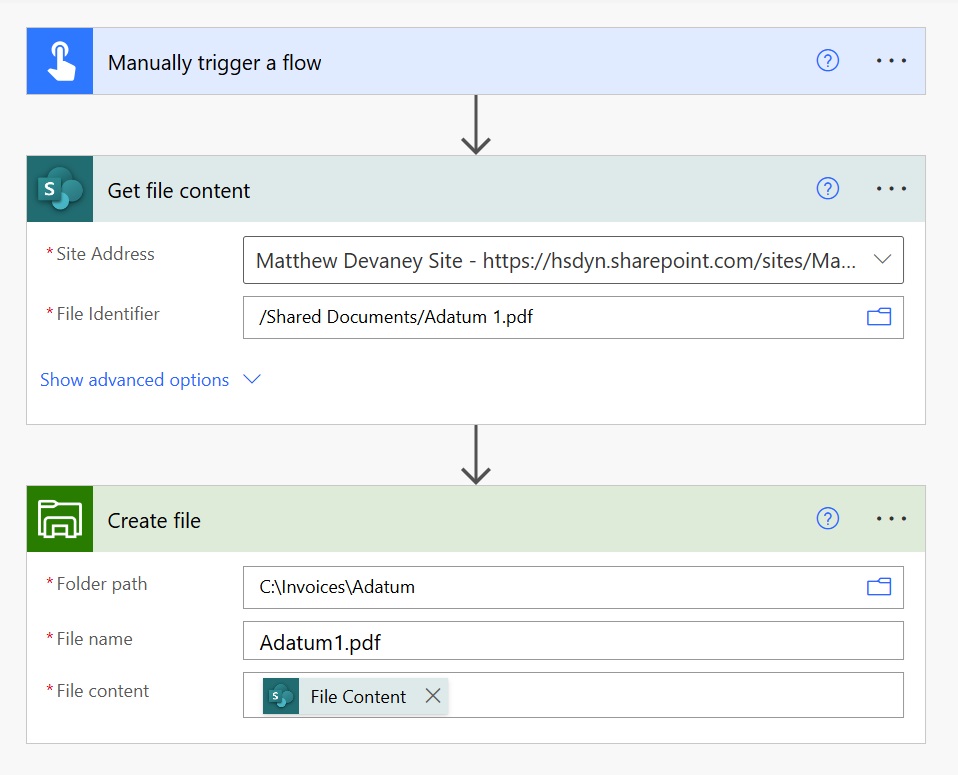Click the File System icon on the Create file card

pyautogui.click(x=60, y=519)
